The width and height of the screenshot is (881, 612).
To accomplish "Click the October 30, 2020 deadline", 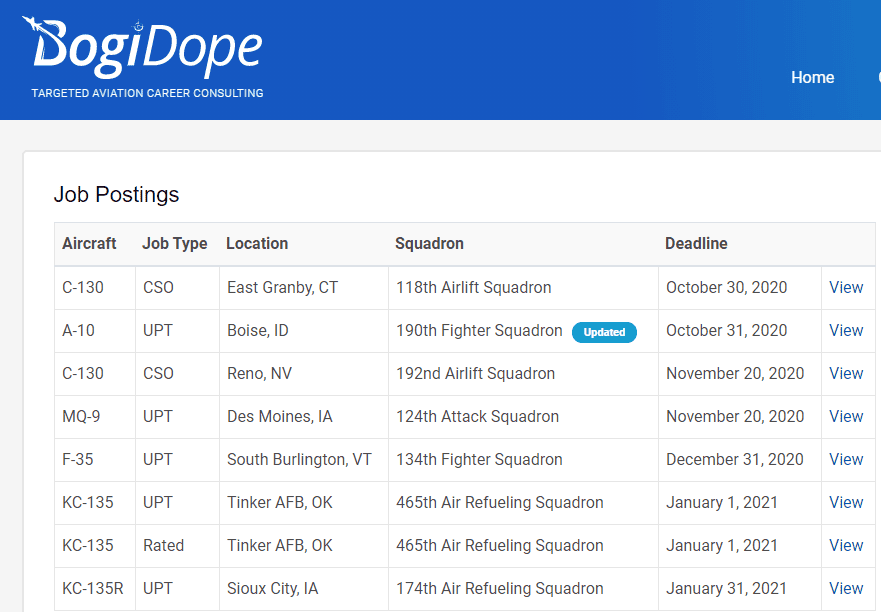I will tap(726, 287).
